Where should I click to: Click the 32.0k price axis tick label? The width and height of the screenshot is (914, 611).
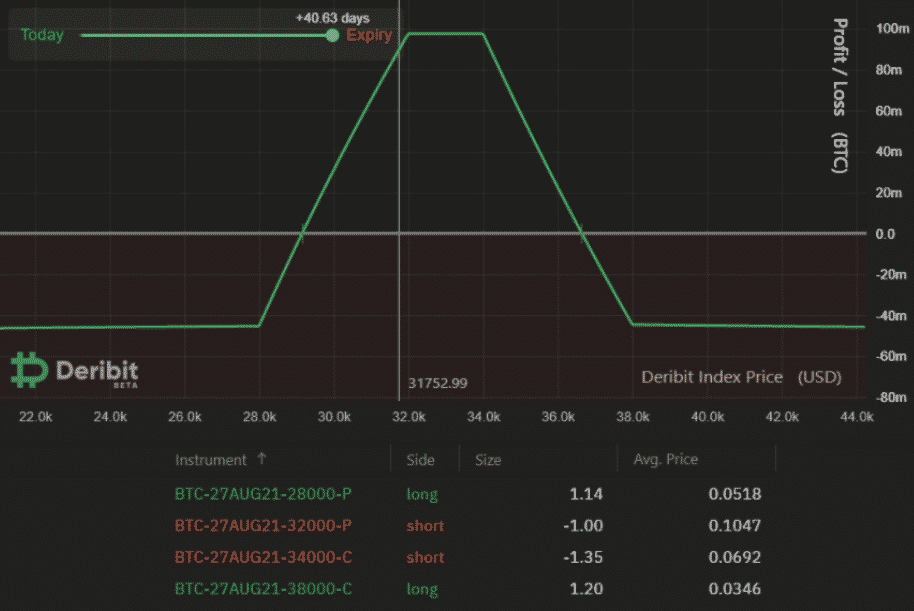409,418
